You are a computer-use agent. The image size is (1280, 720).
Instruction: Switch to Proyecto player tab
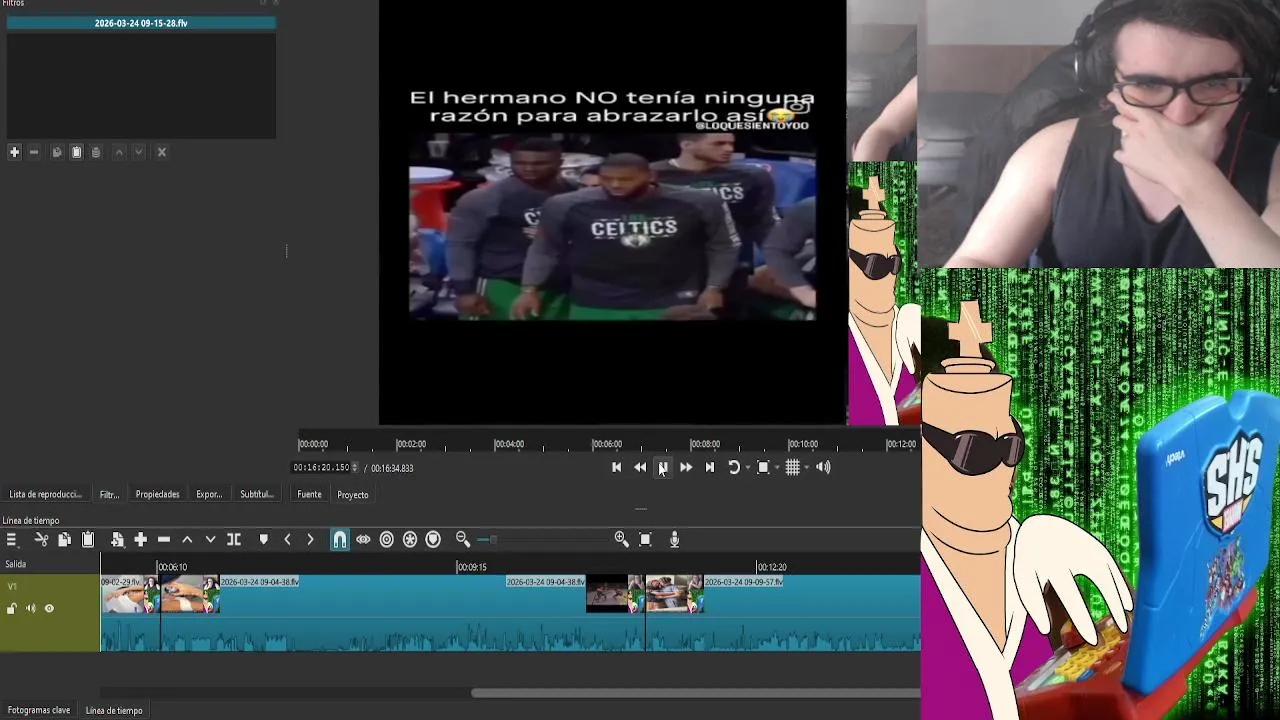353,495
